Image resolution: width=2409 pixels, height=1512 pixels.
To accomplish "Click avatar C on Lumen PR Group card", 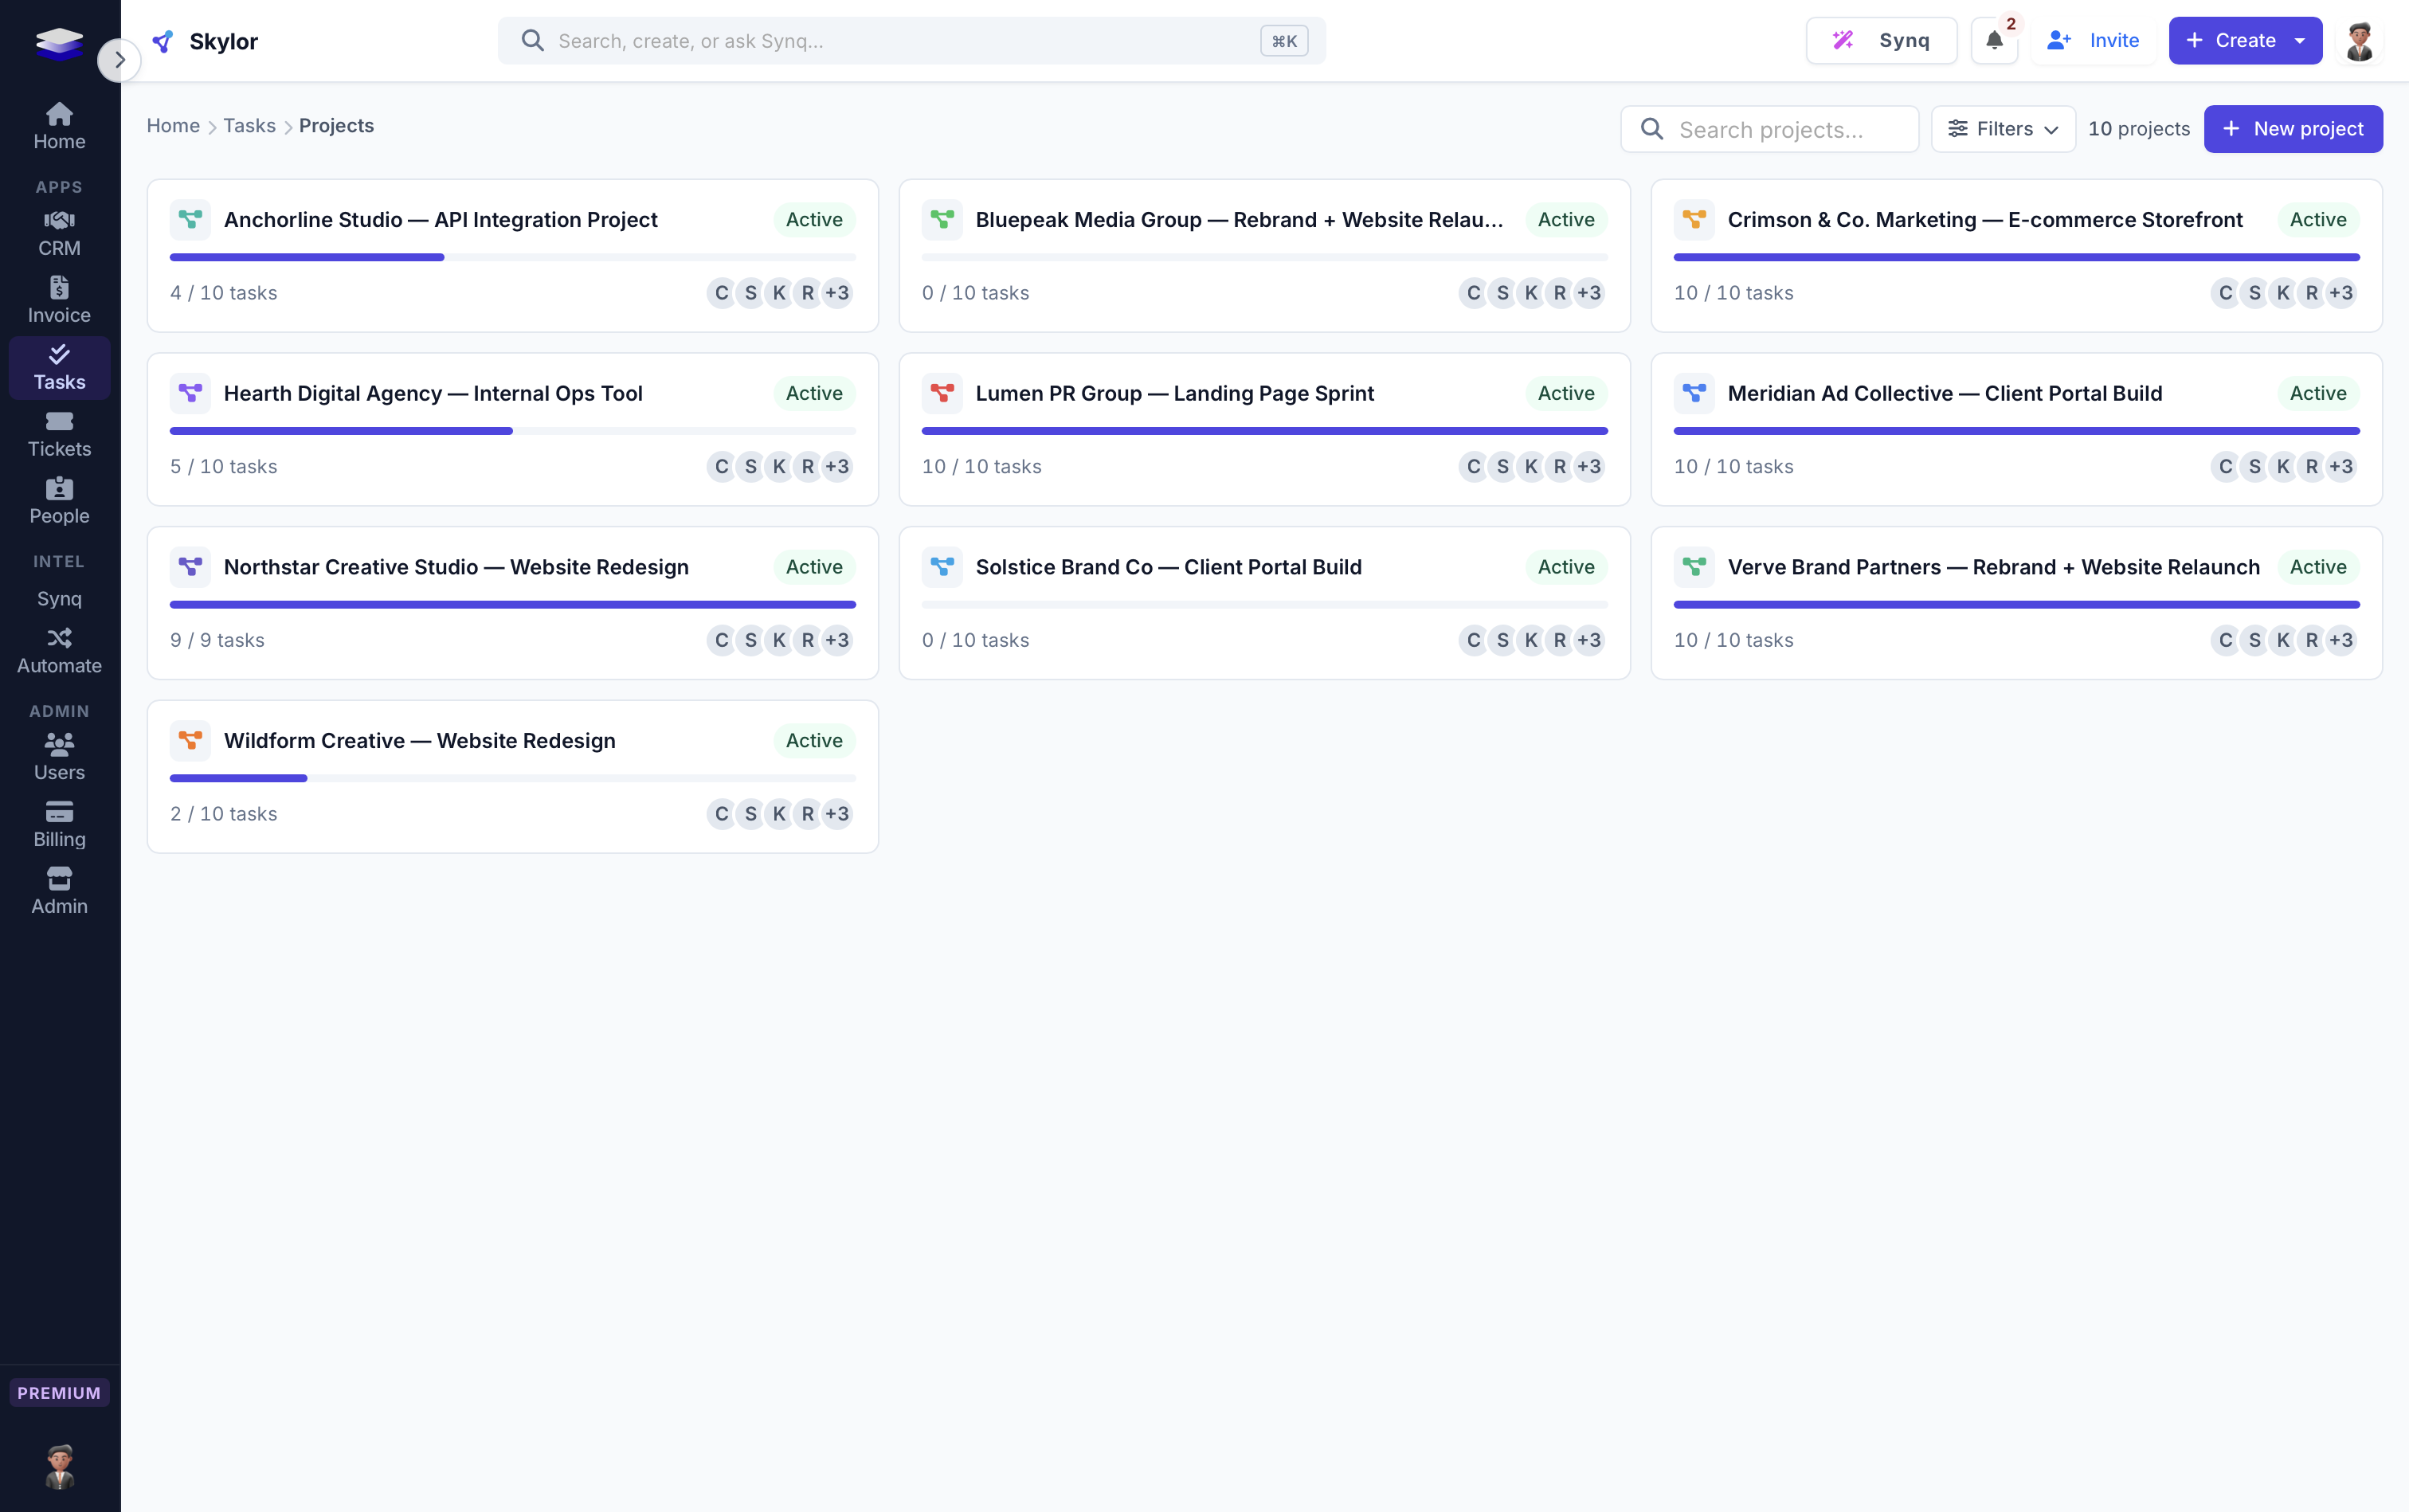I will coord(1473,467).
